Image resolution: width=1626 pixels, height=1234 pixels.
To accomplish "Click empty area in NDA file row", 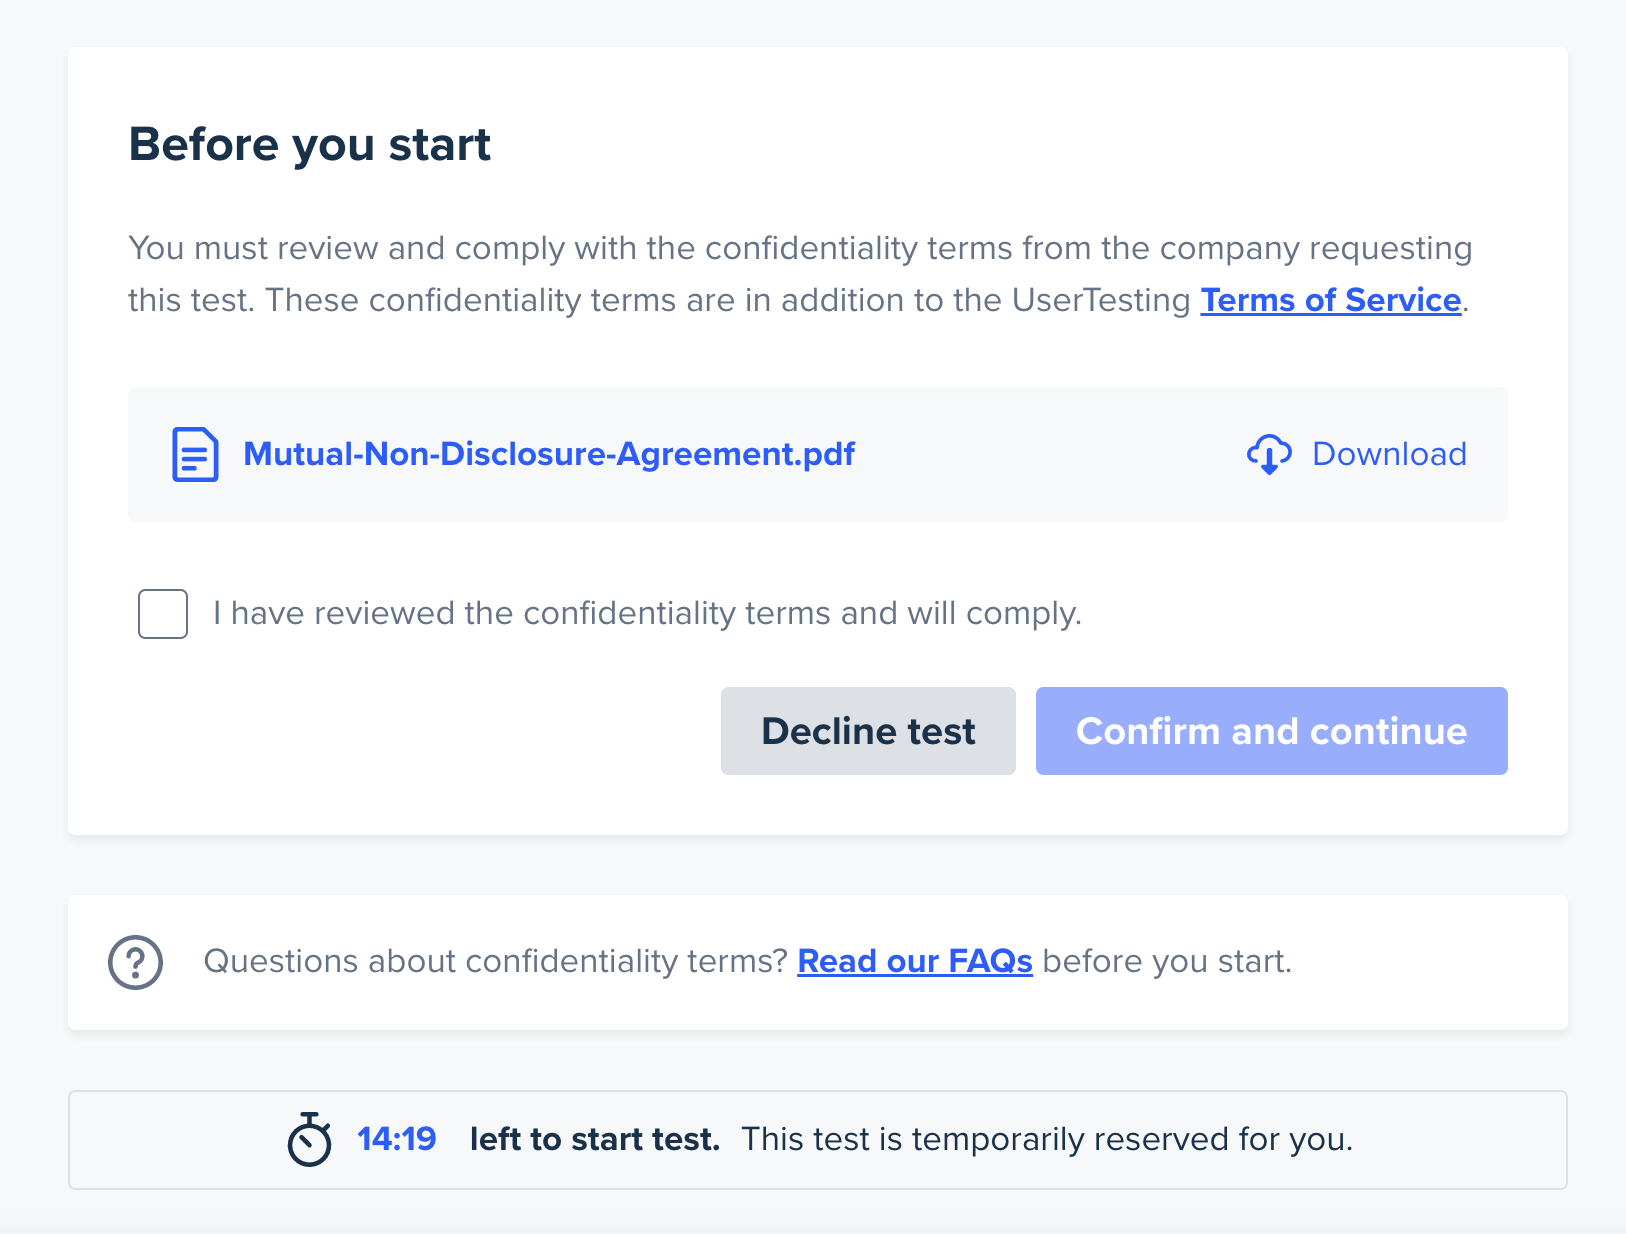I will coord(1050,455).
